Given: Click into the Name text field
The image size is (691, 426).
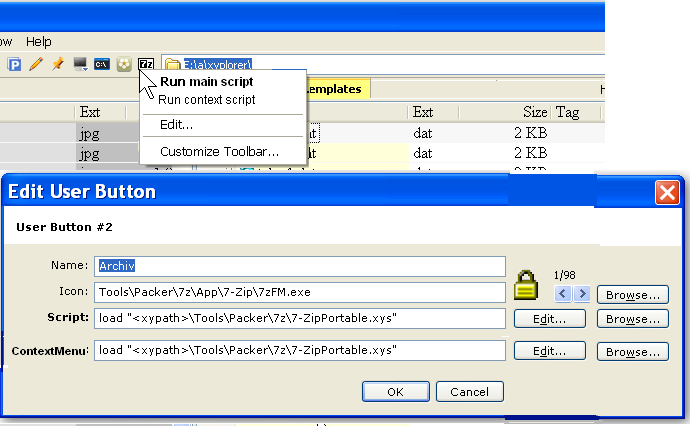Looking at the screenshot, I should [300, 266].
